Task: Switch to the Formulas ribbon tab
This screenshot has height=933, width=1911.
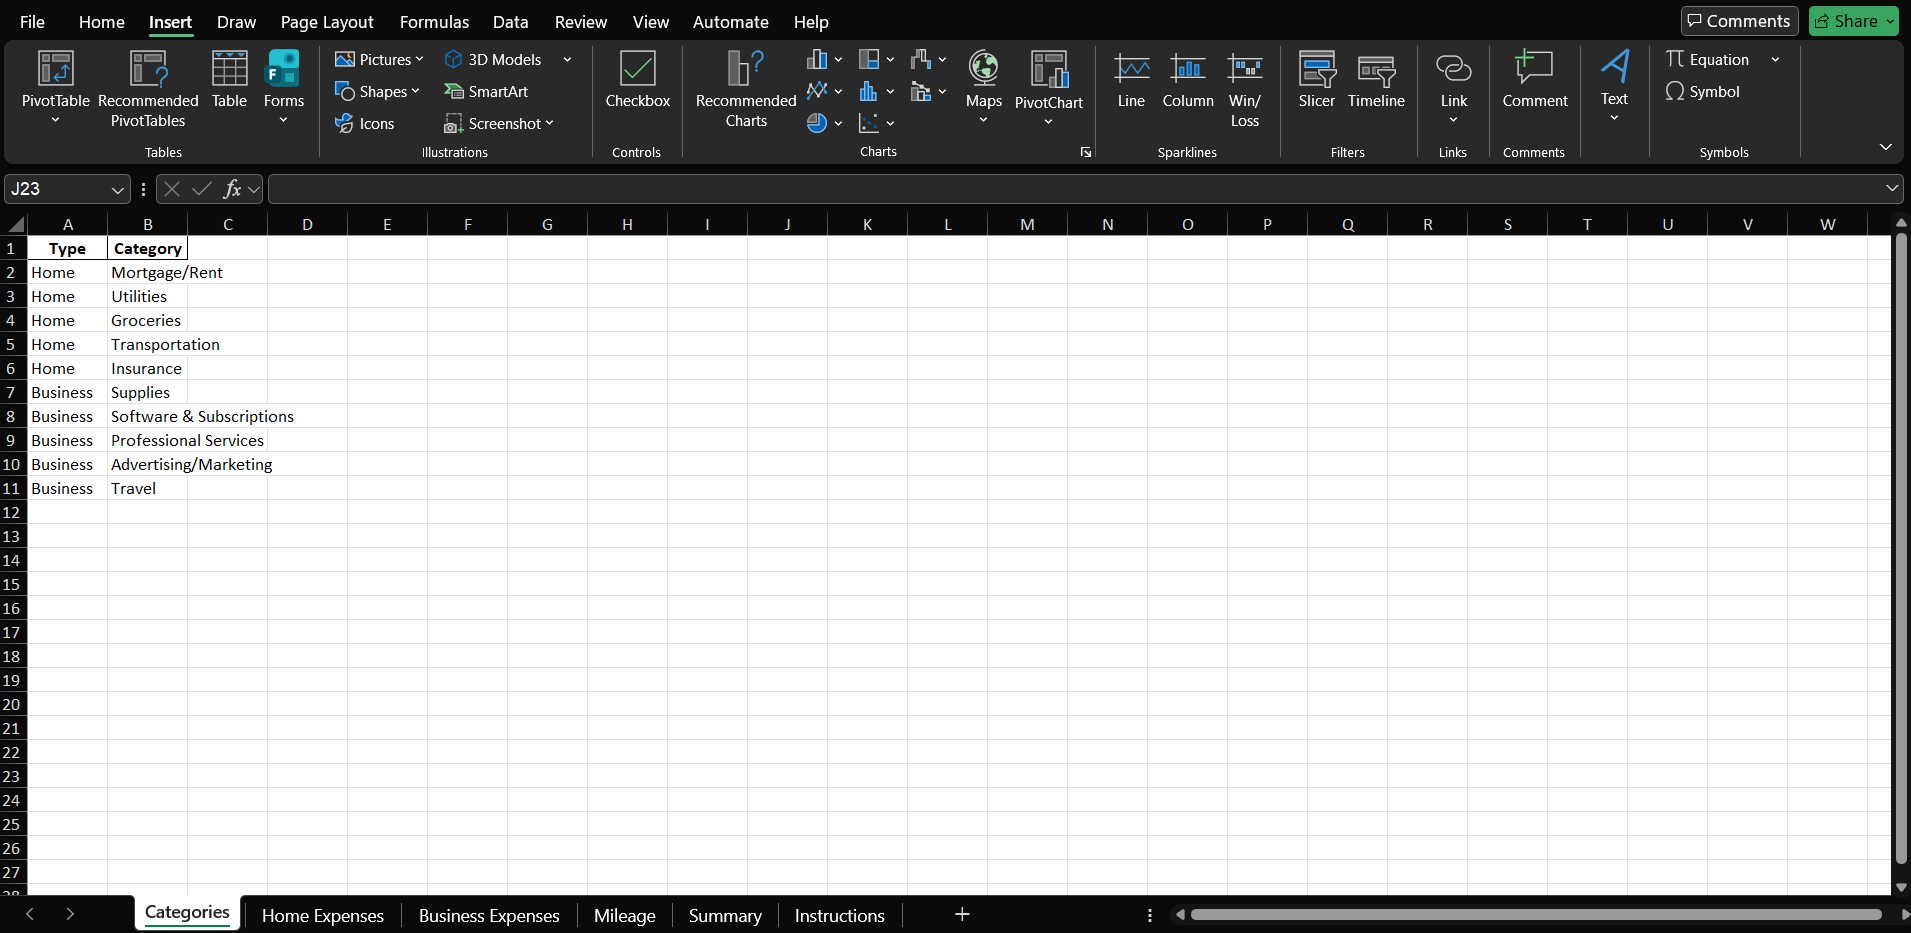Action: coord(434,21)
